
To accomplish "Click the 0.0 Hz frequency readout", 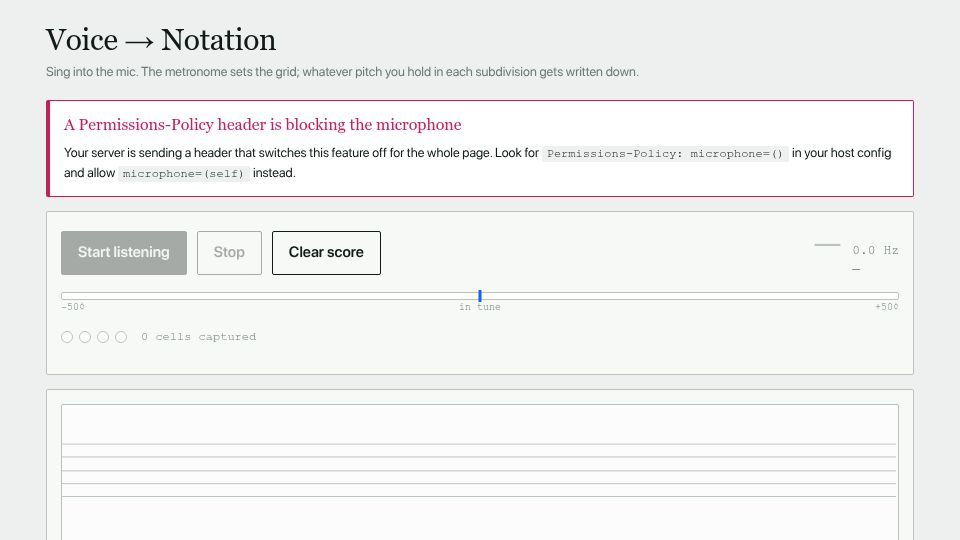I will pos(876,250).
